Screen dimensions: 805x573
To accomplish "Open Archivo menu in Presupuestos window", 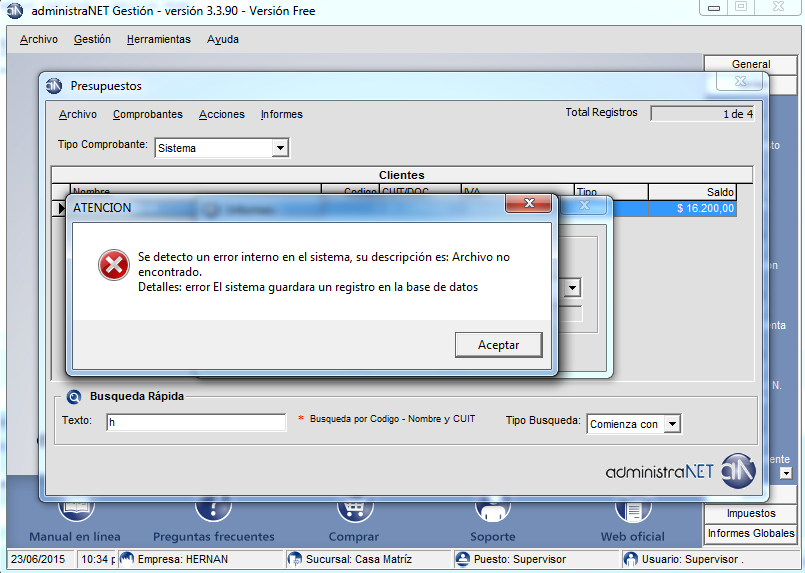I will (x=78, y=114).
